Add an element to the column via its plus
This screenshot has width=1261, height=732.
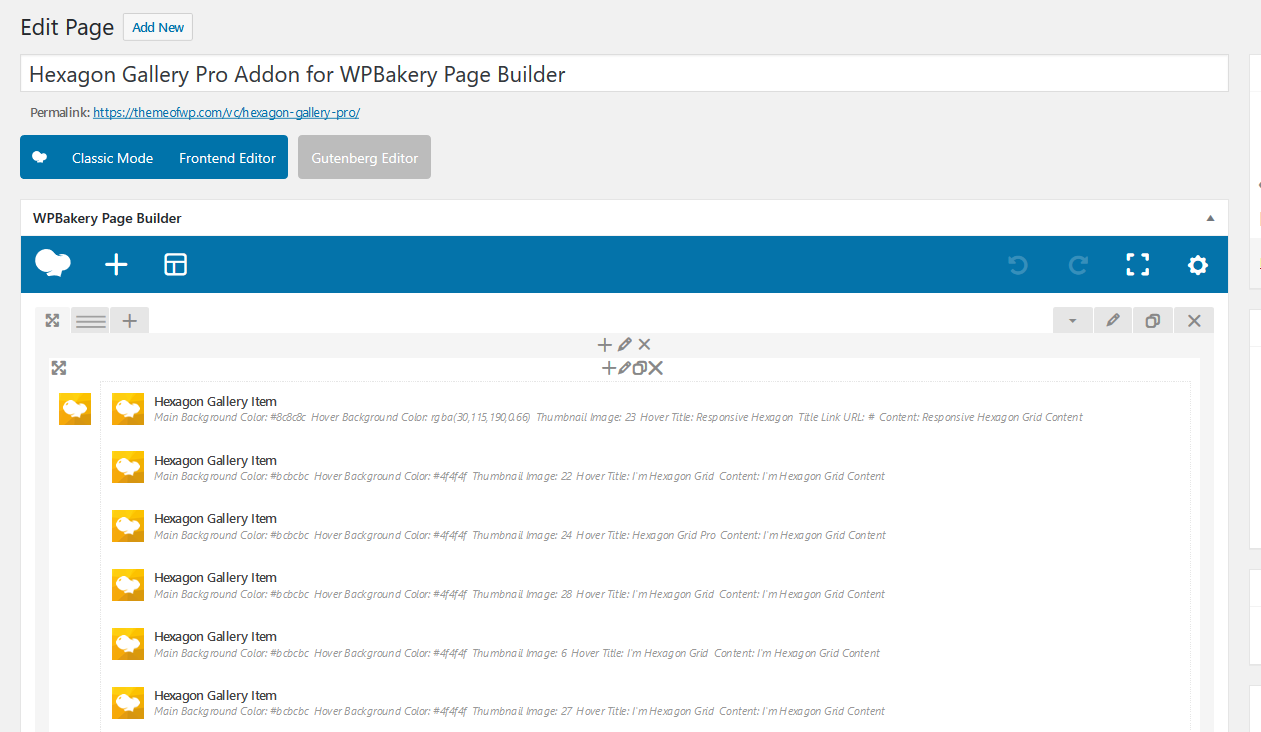pyautogui.click(x=604, y=344)
